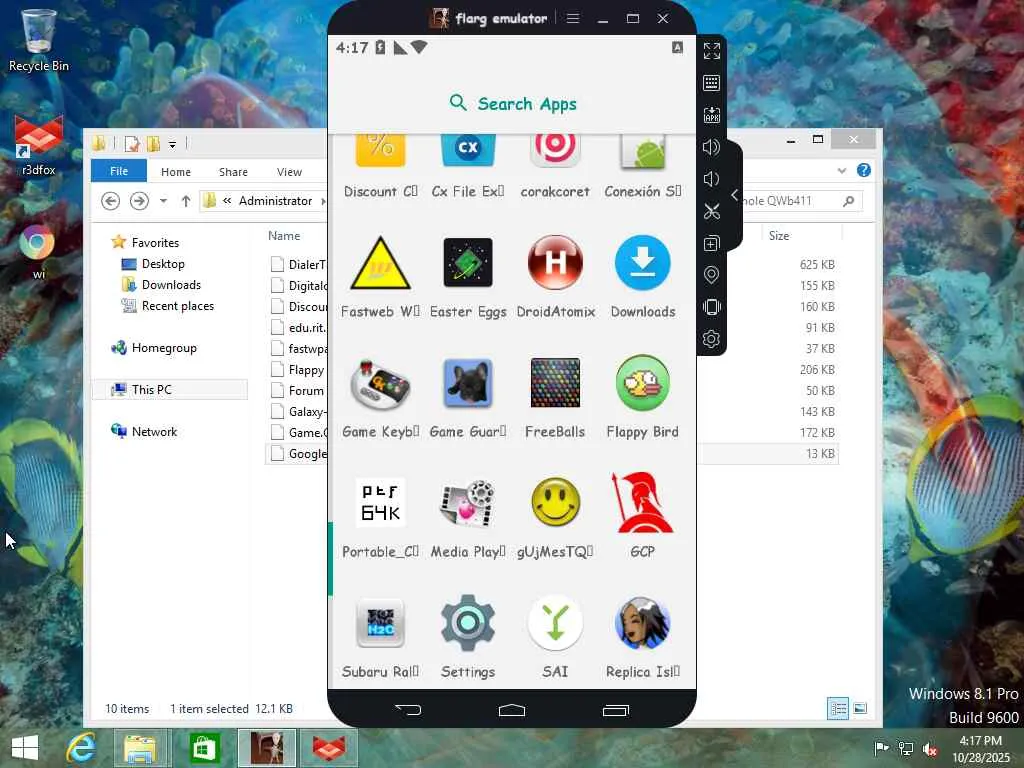Select Network in navigation pane
Image resolution: width=1024 pixels, height=768 pixels.
click(154, 432)
